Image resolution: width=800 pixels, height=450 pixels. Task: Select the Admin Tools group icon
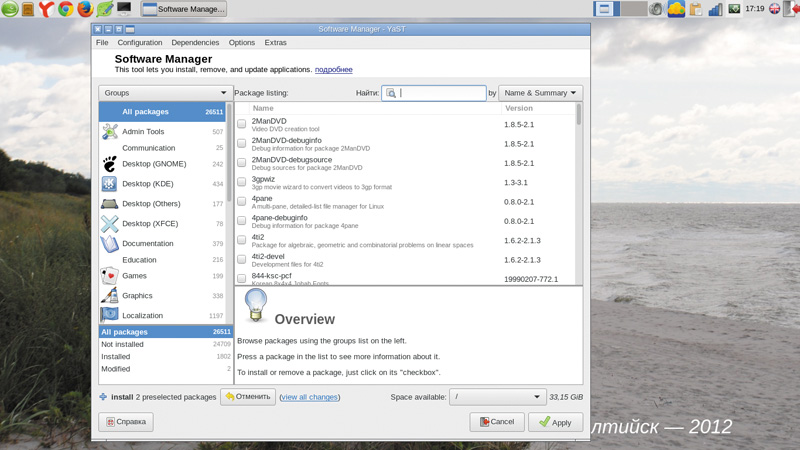[109, 132]
